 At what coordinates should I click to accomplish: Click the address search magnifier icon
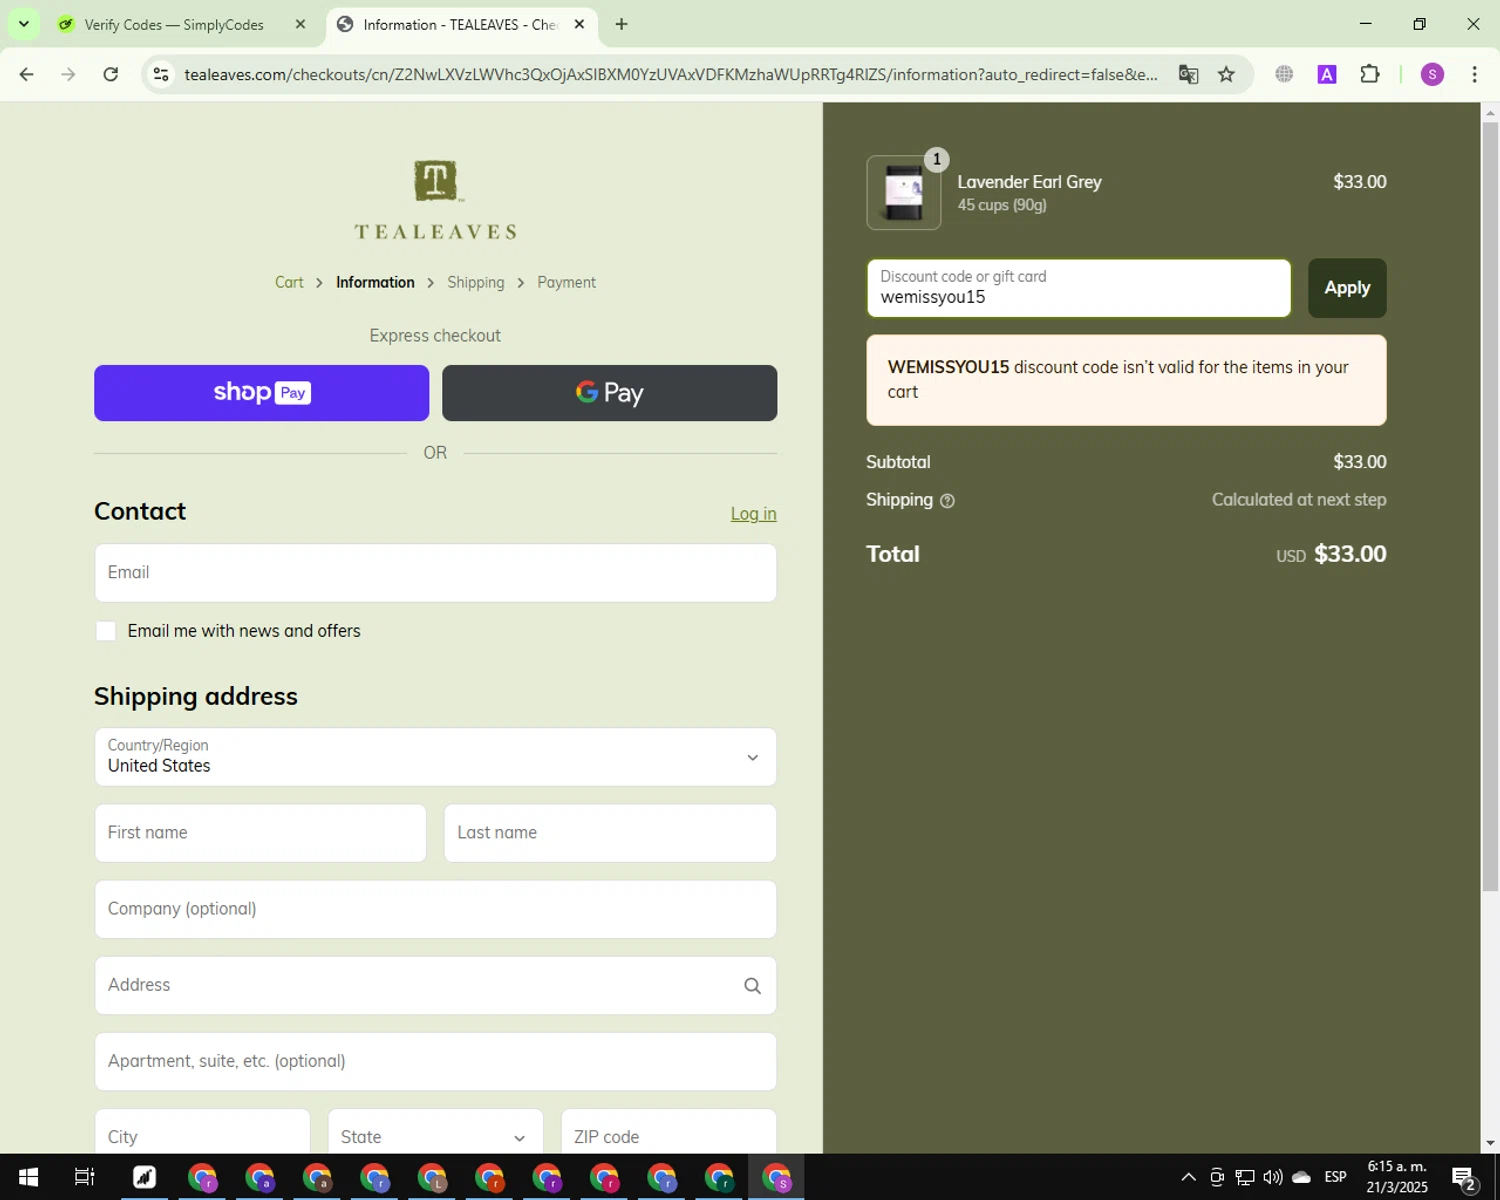coord(753,986)
